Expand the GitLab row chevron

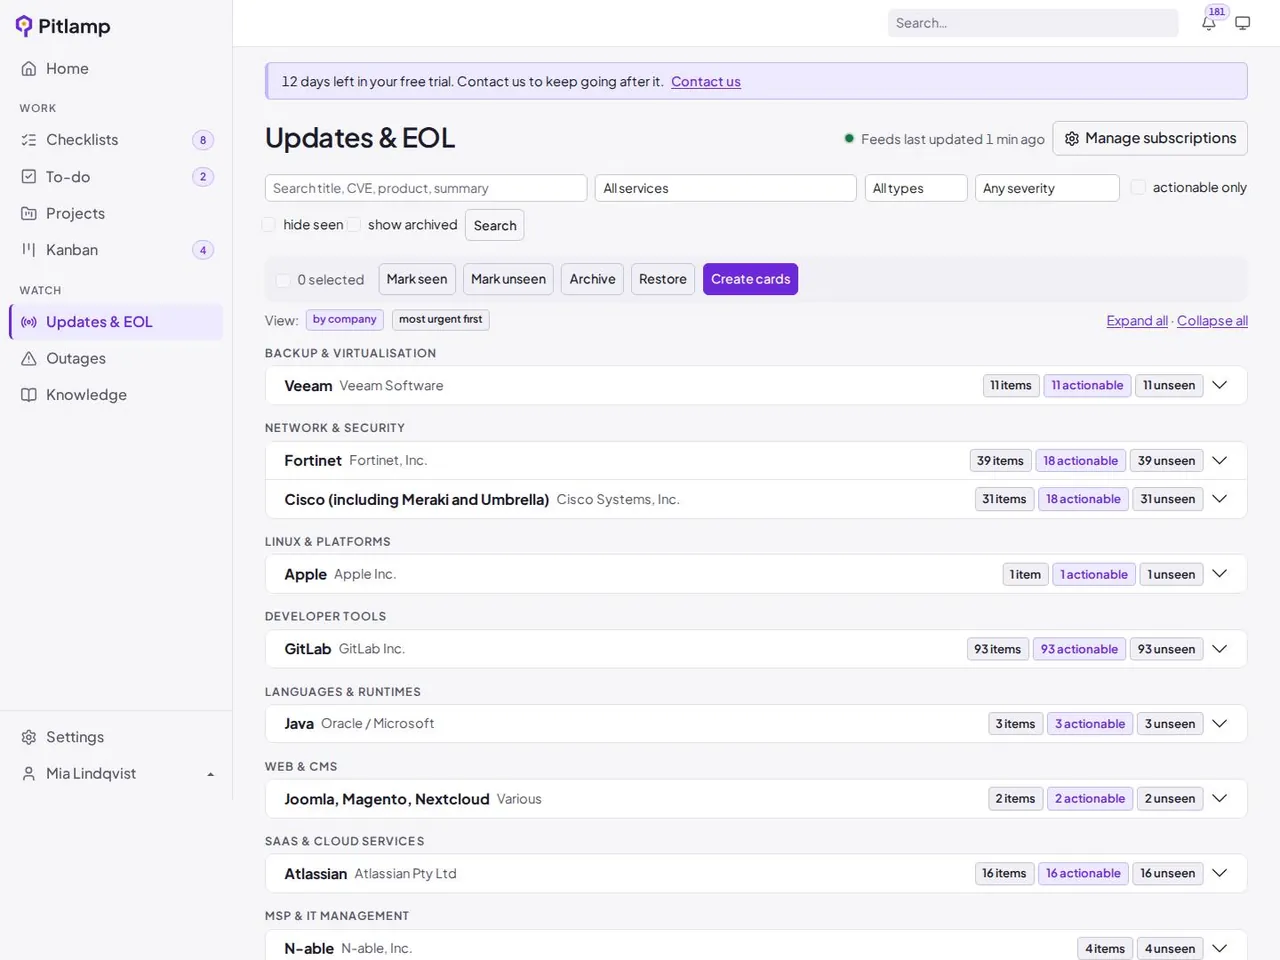point(1220,649)
